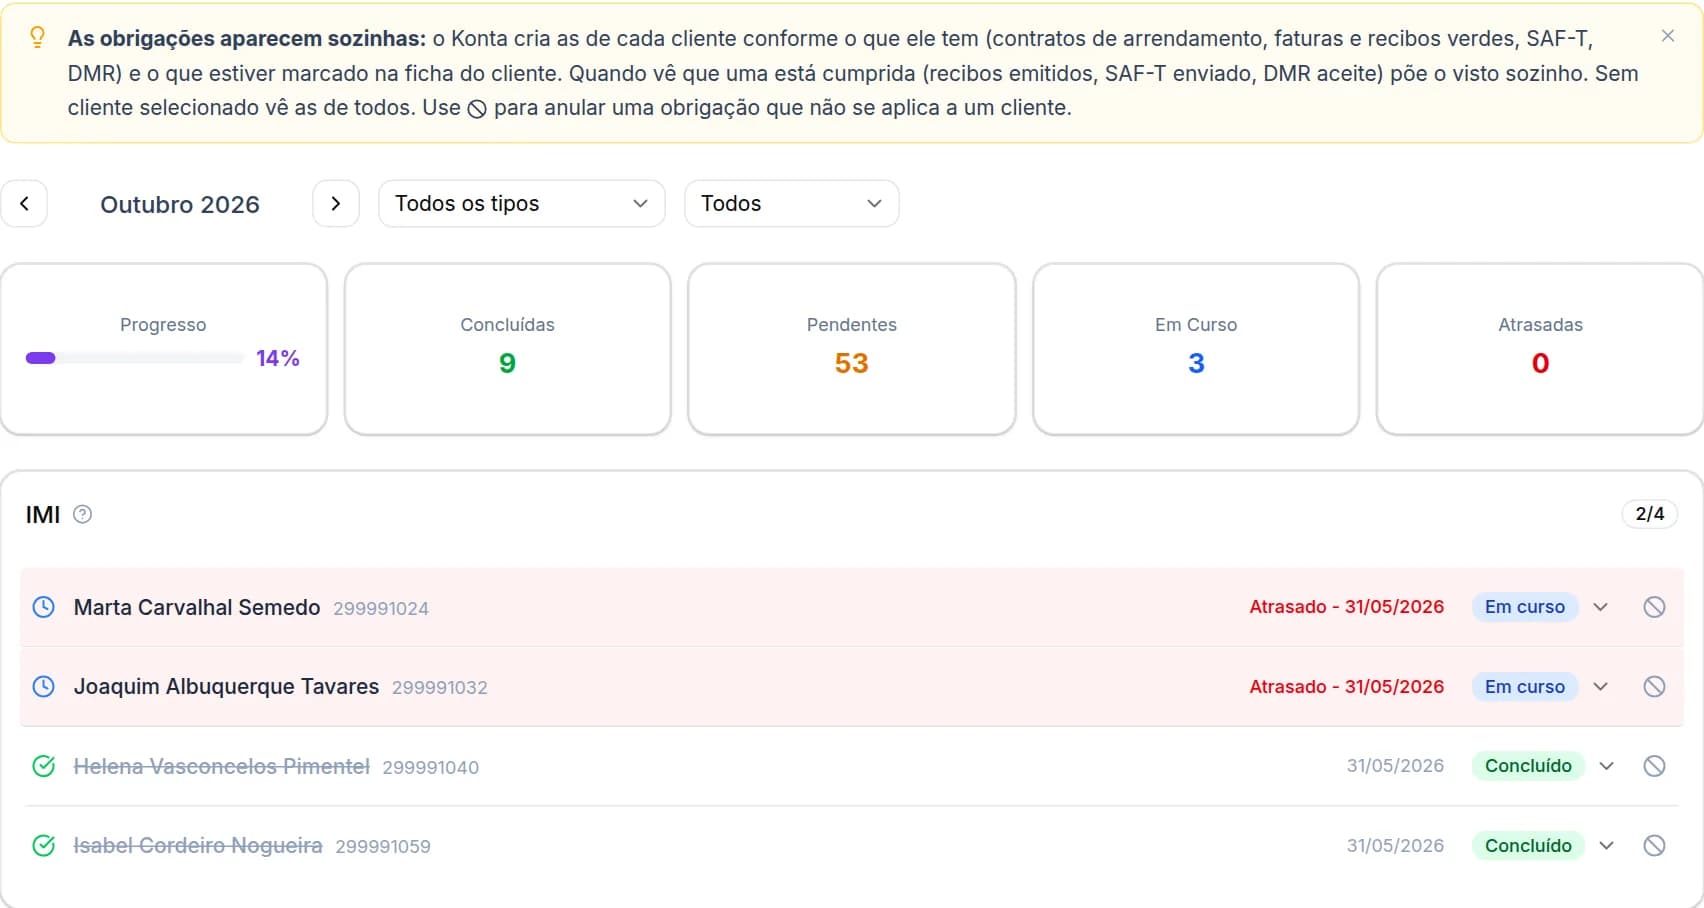Annul obligation for Helena Vasconcelos Pimentel

pyautogui.click(x=1654, y=766)
